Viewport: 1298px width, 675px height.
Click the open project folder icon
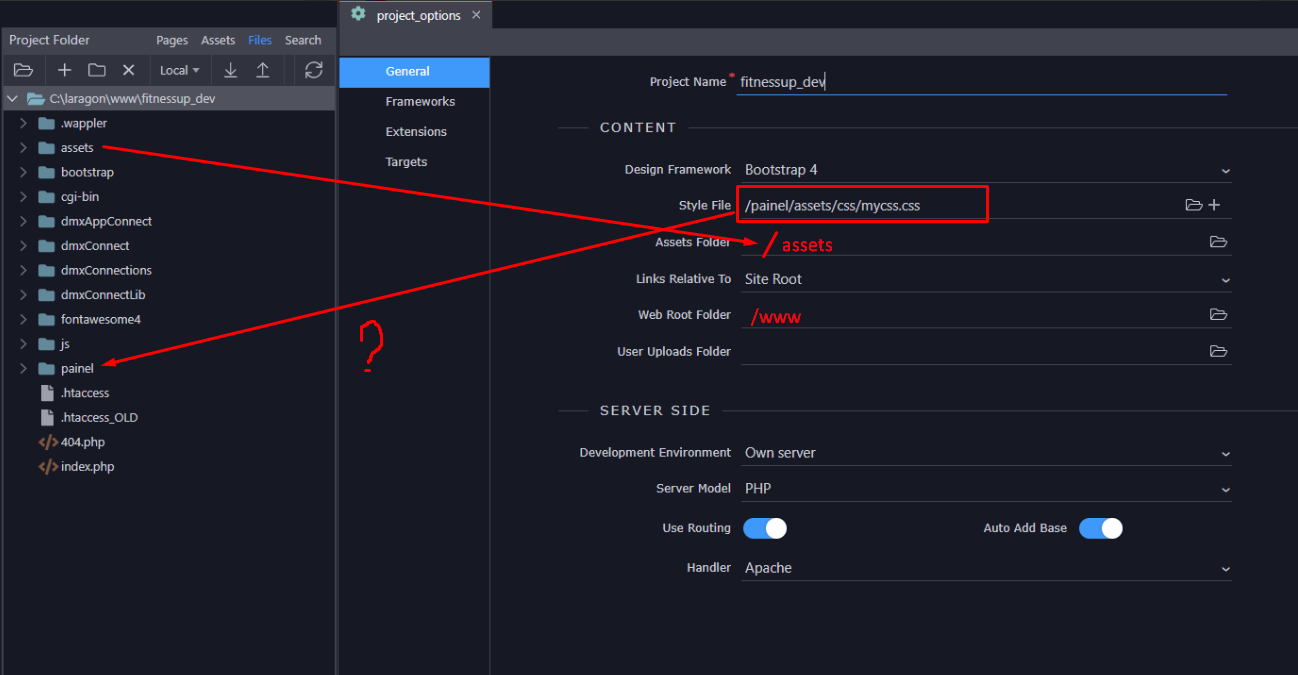pyautogui.click(x=23, y=70)
